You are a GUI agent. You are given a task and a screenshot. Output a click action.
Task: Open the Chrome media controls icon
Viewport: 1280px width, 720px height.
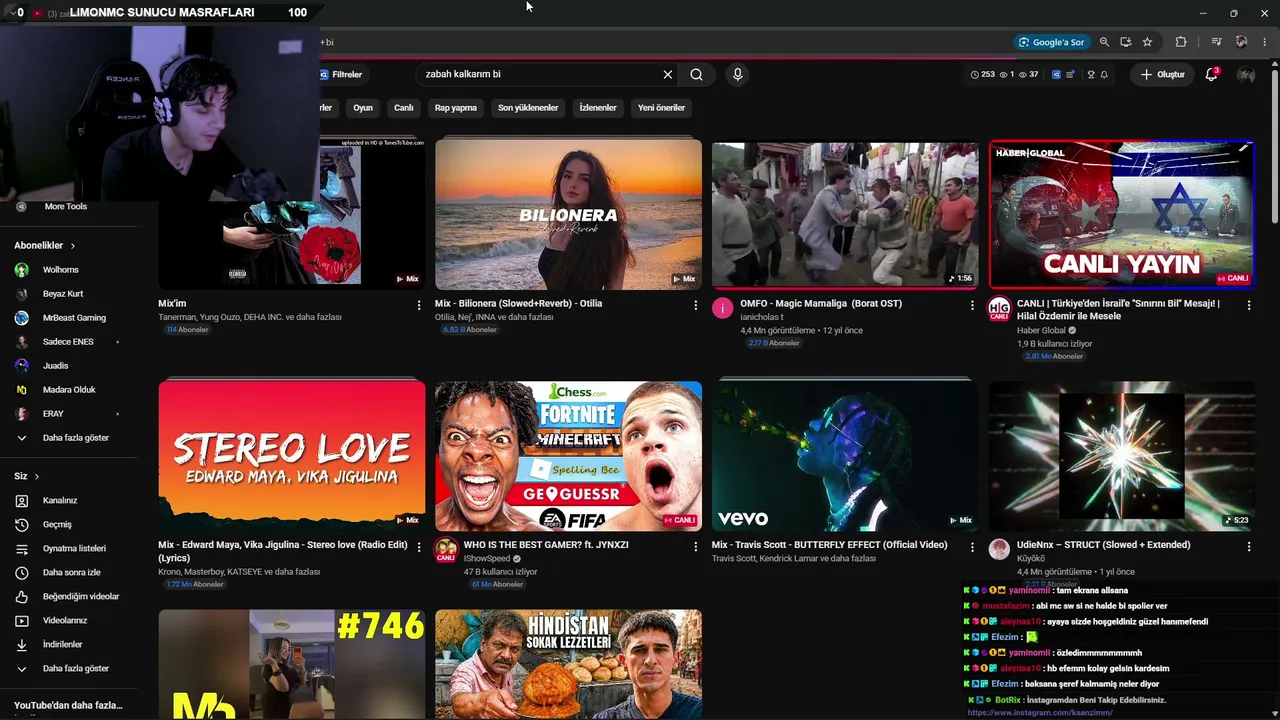pos(1216,42)
